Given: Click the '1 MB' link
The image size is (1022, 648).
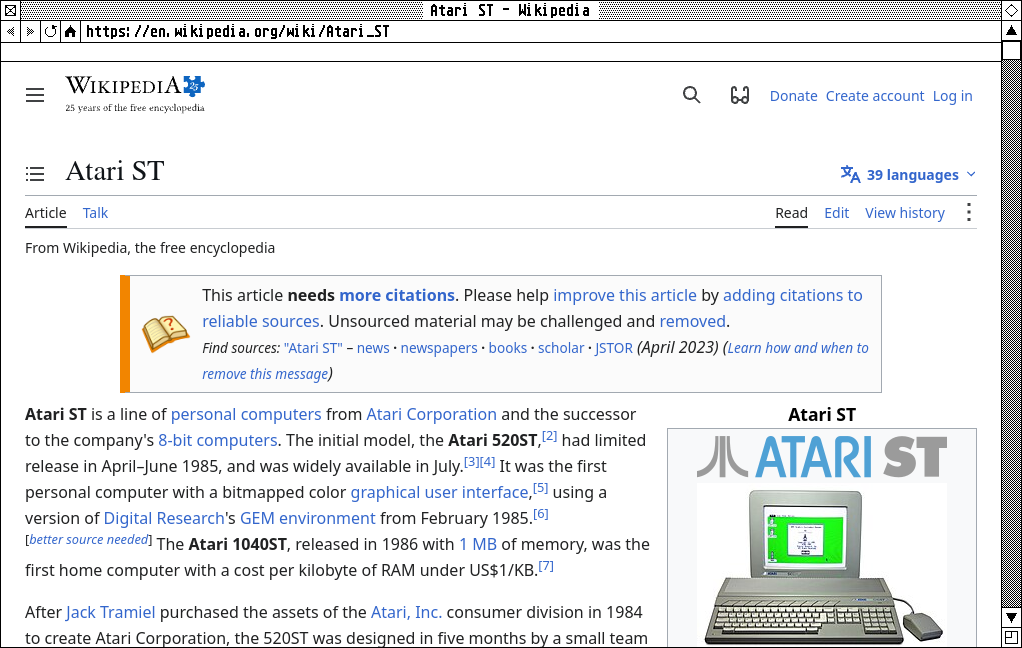Looking at the screenshot, I should pyautogui.click(x=478, y=544).
